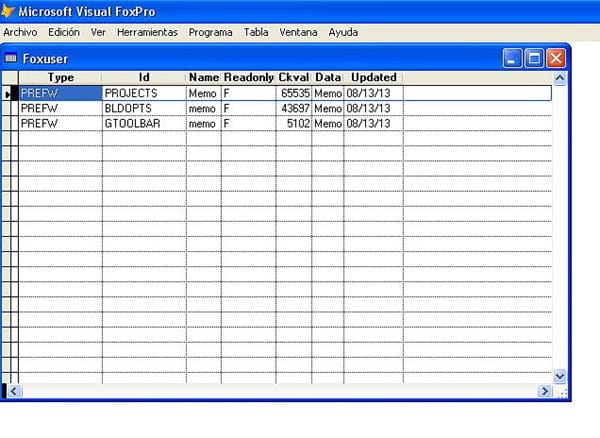
Task: Click Name memo cell in BLDOPTS row
Action: click(x=204, y=109)
